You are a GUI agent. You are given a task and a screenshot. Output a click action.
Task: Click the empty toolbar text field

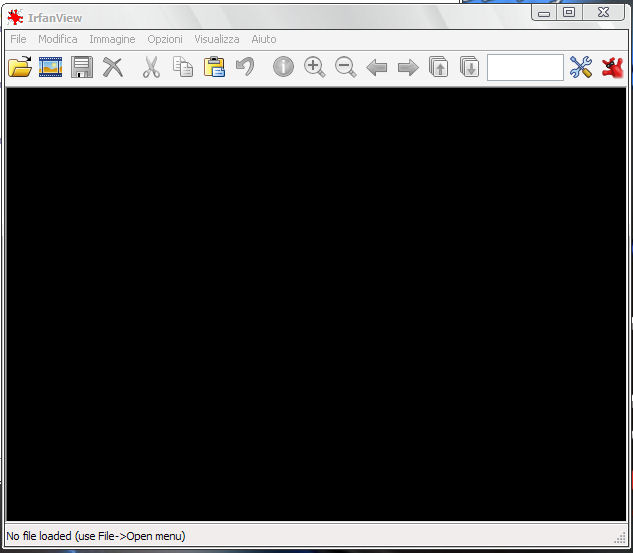click(x=525, y=67)
